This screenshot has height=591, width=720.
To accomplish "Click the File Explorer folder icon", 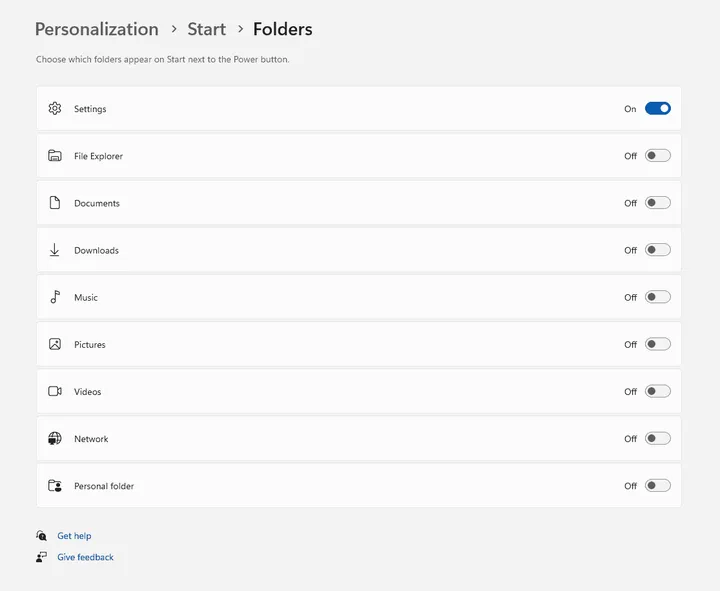I will click(x=55, y=156).
